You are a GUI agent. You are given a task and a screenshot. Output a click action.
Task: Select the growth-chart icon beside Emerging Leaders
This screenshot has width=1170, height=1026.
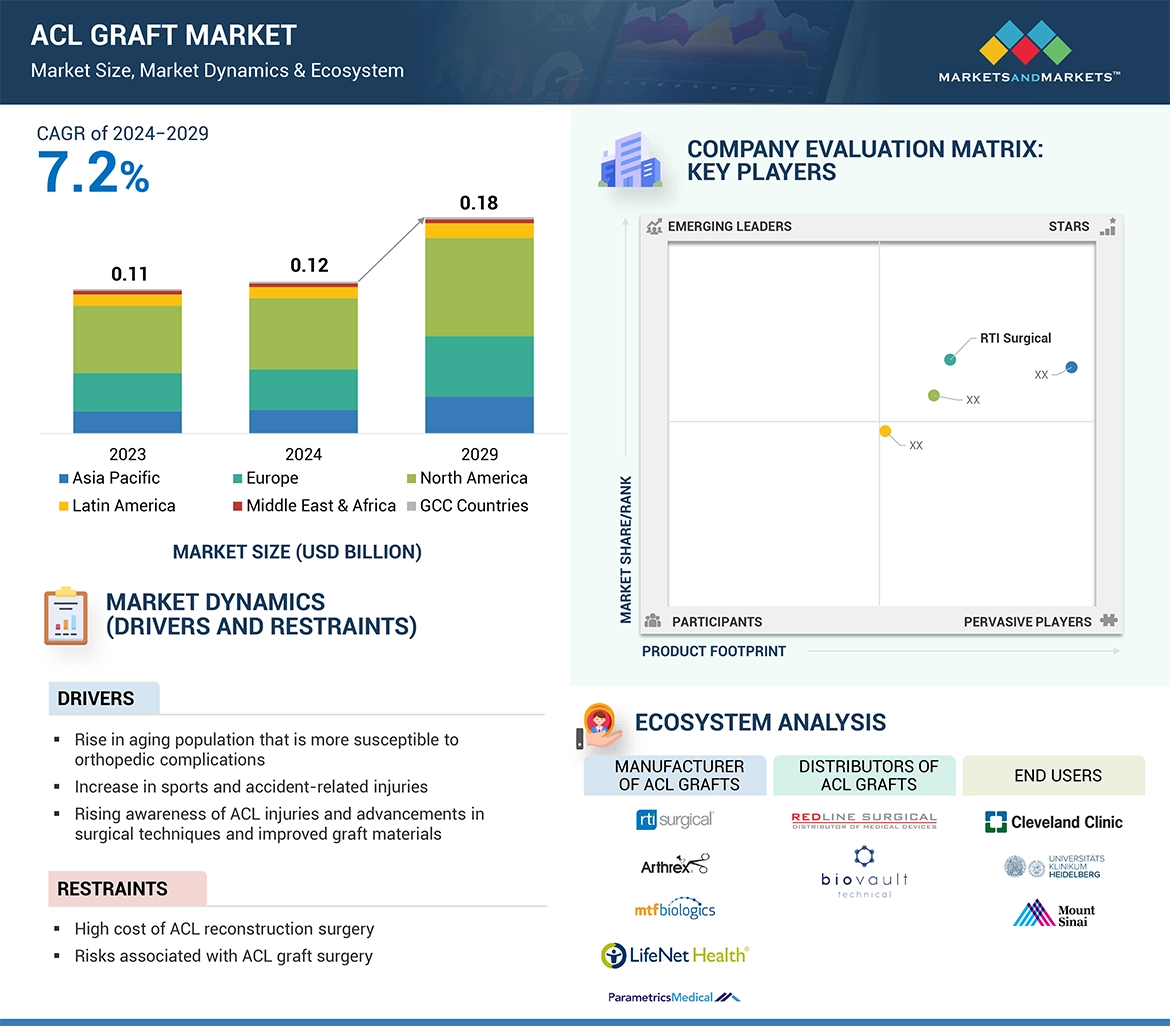pyautogui.click(x=655, y=227)
